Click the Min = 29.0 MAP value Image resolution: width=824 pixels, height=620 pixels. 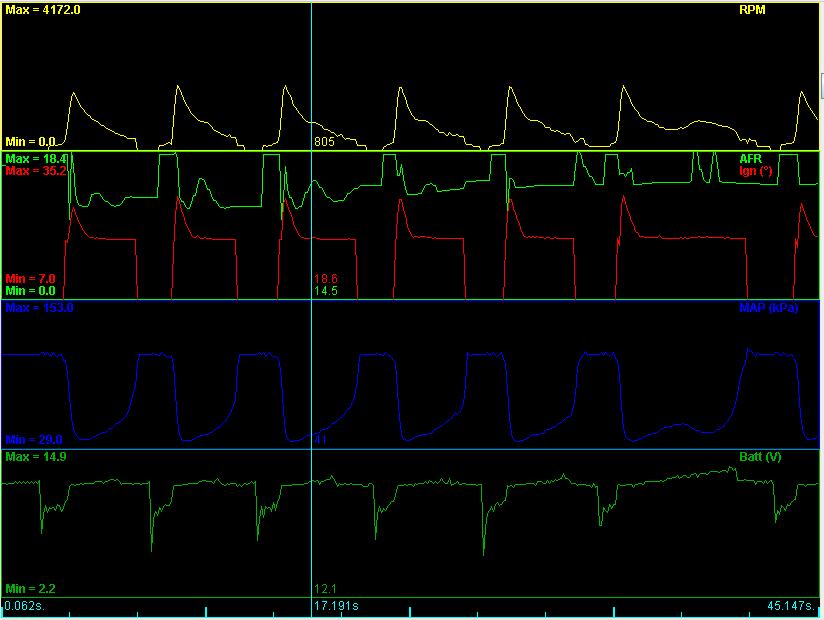tap(34, 440)
